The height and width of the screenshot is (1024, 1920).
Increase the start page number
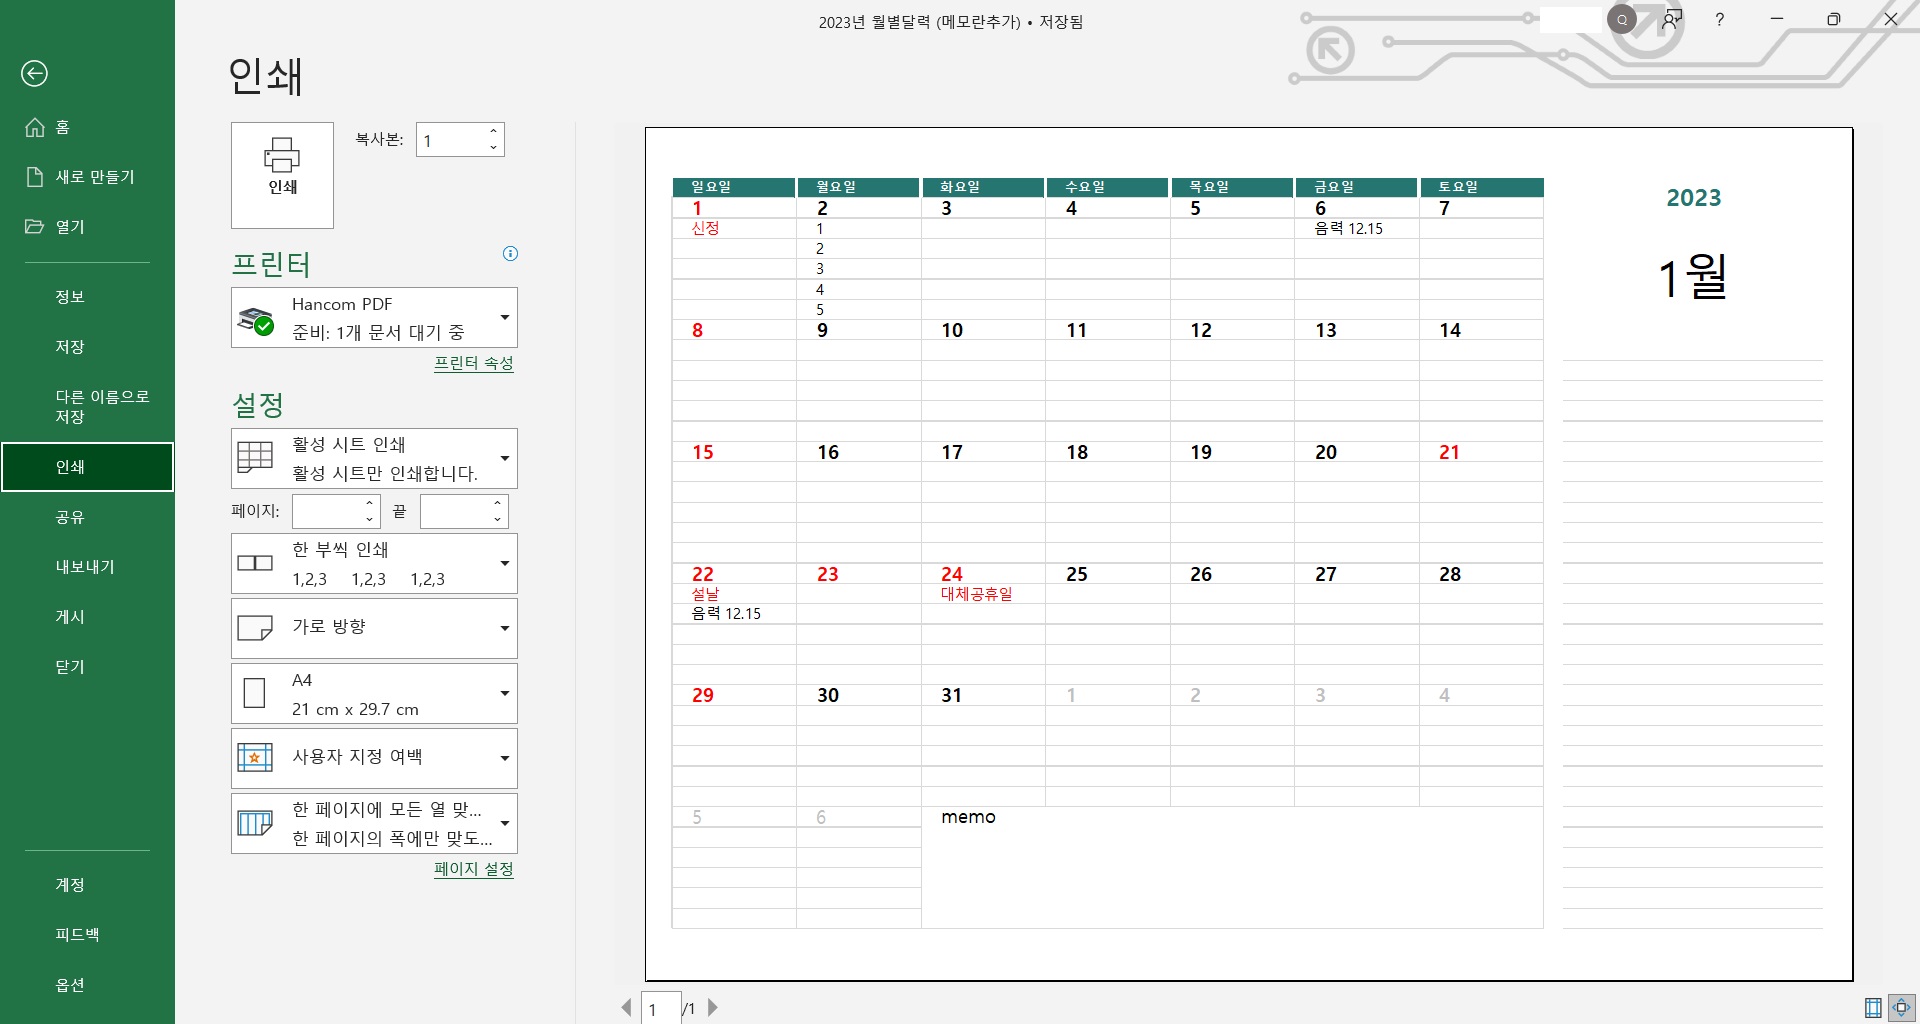[370, 502]
